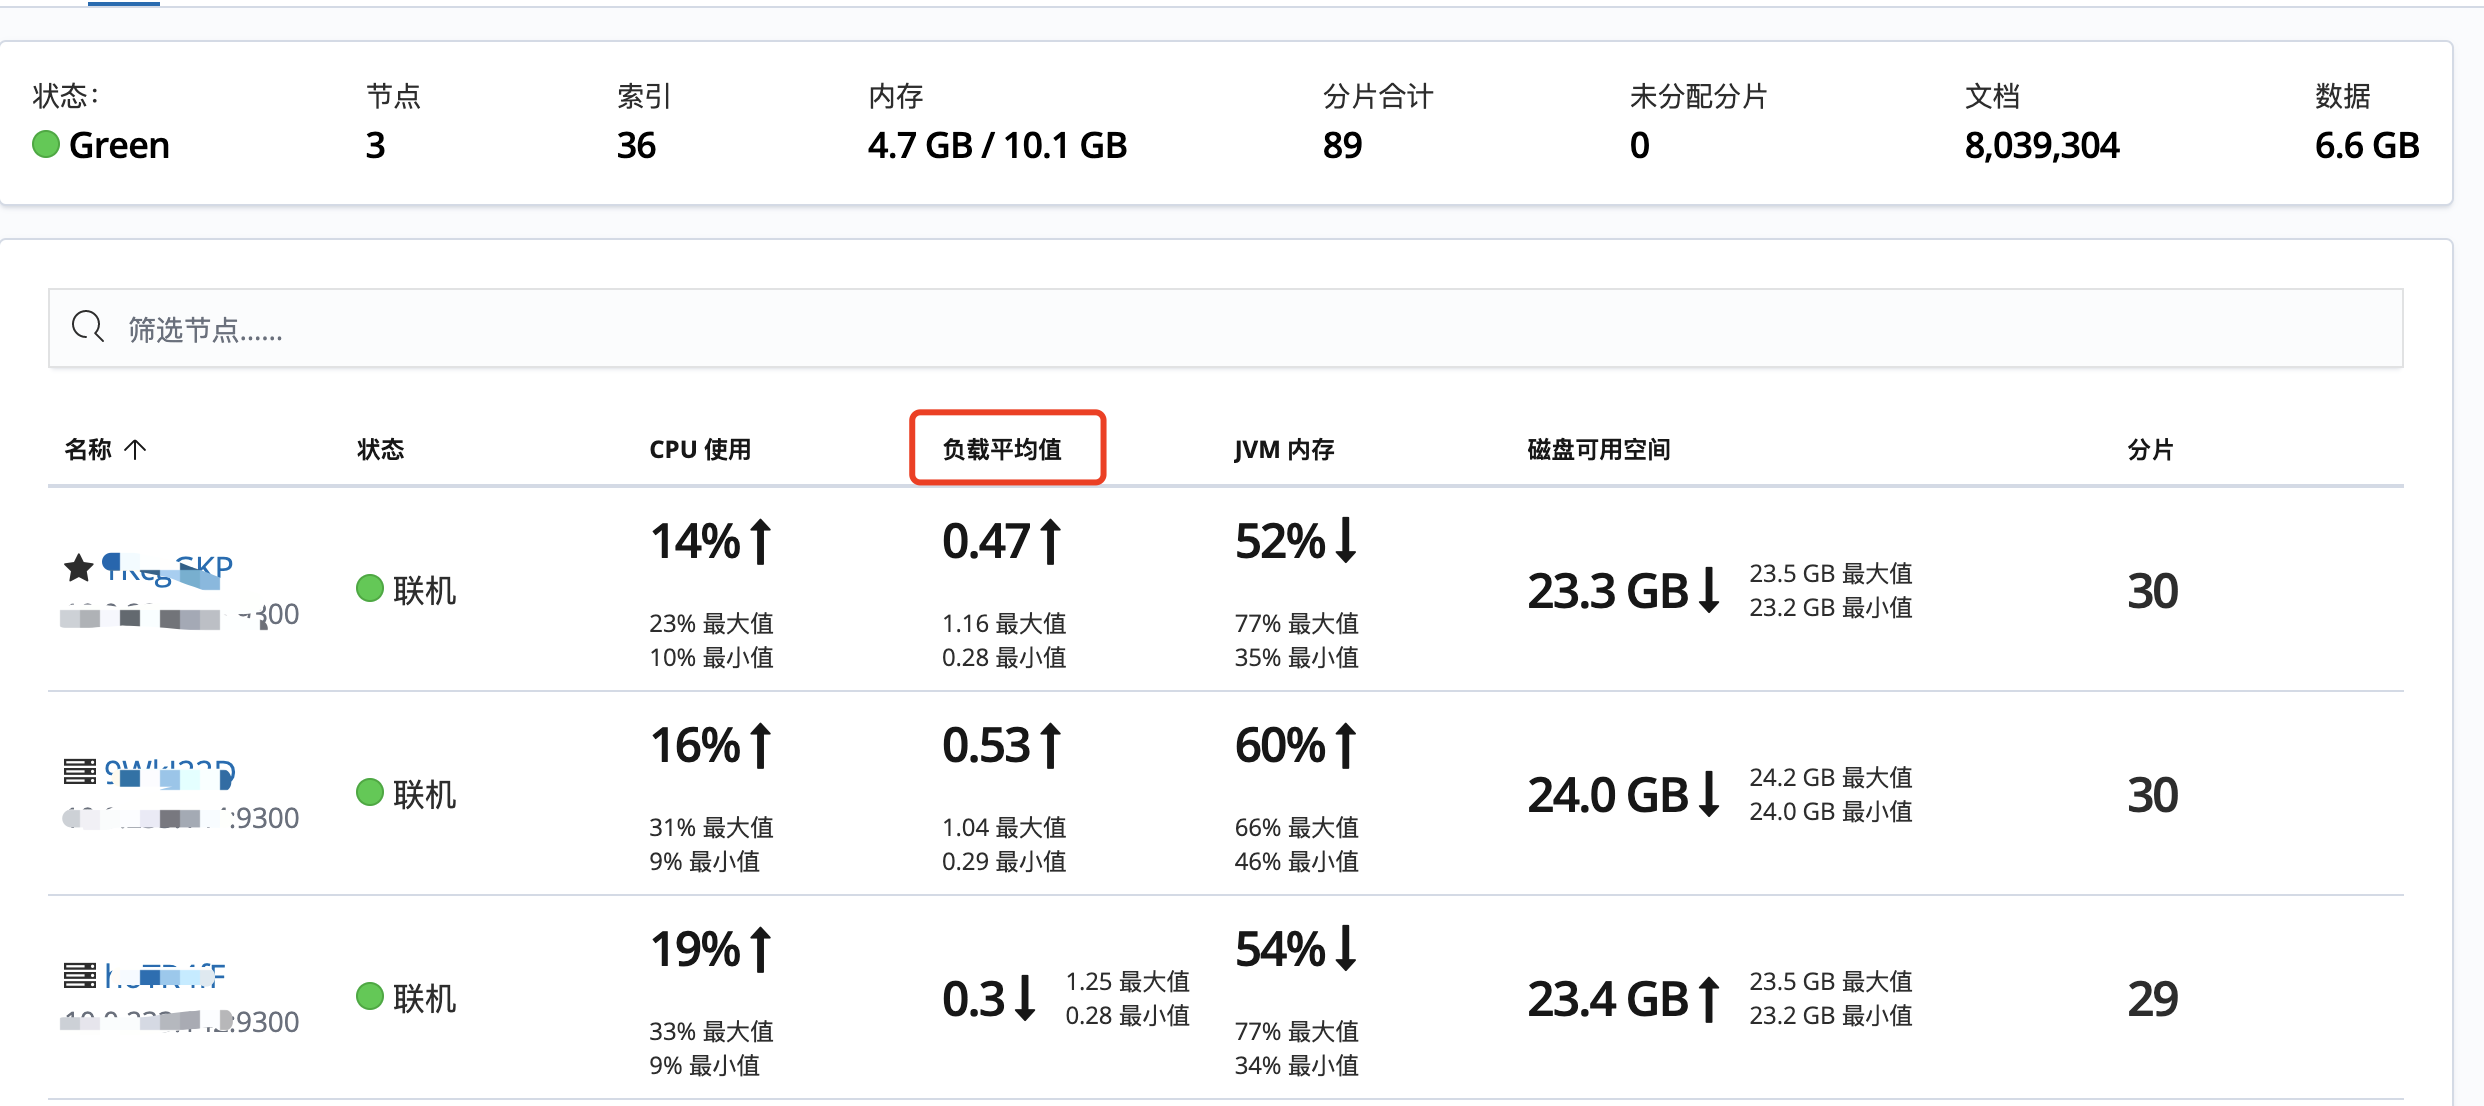Focus the 筛选节点 filter input field
This screenshot has width=2484, height=1106.
coord(1226,328)
